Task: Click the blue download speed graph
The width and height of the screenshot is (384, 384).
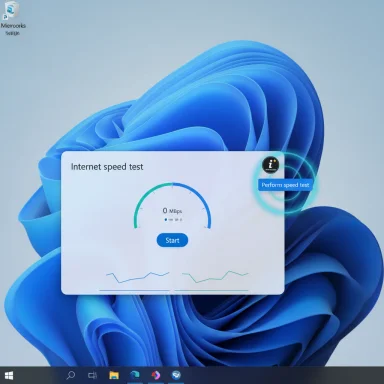Action: (137, 277)
